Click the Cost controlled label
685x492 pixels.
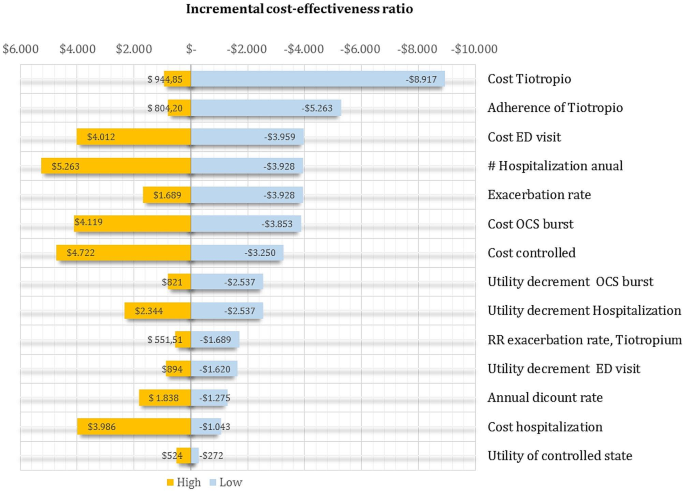[531, 253]
